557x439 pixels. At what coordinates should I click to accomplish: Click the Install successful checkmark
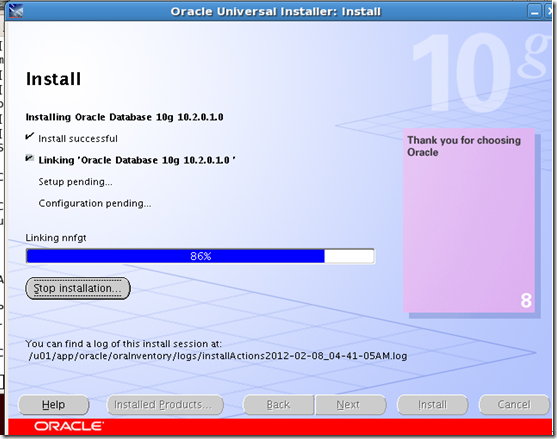30,136
